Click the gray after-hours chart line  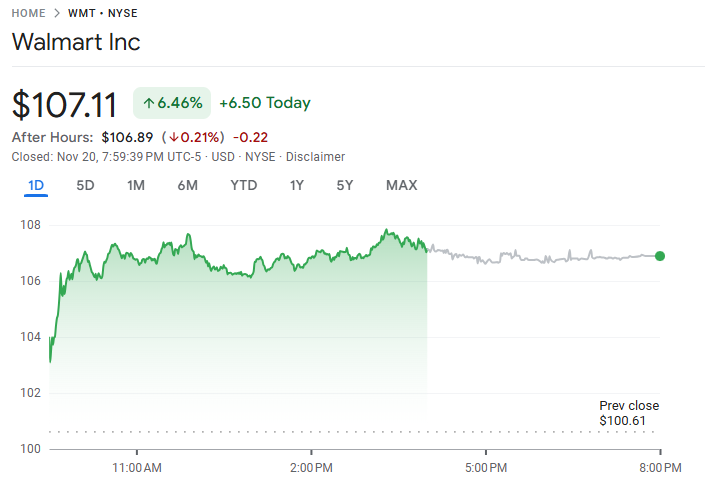tap(540, 259)
